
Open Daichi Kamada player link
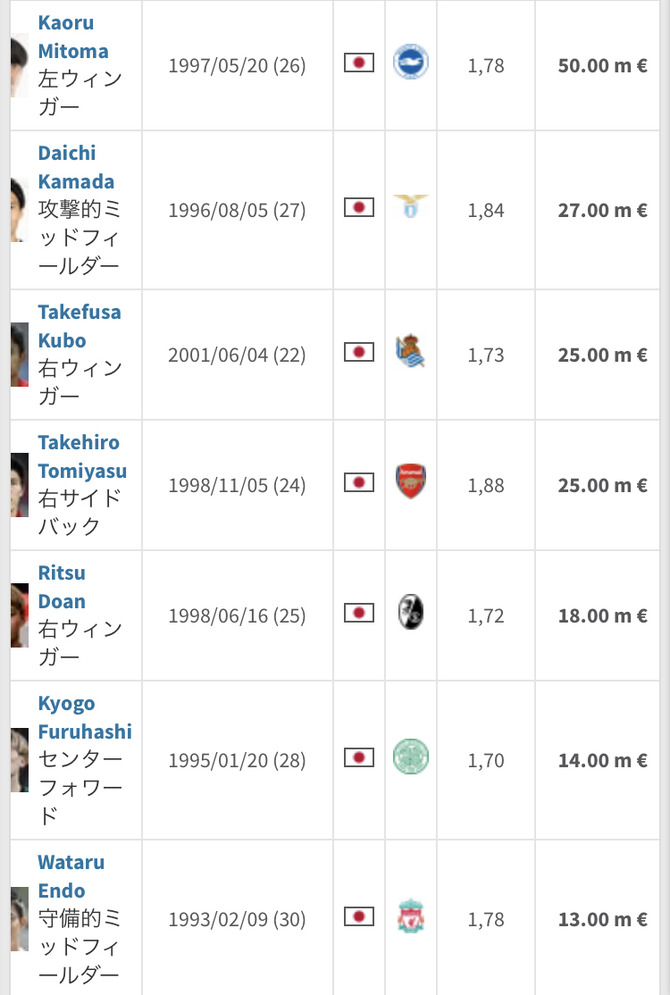tap(76, 167)
